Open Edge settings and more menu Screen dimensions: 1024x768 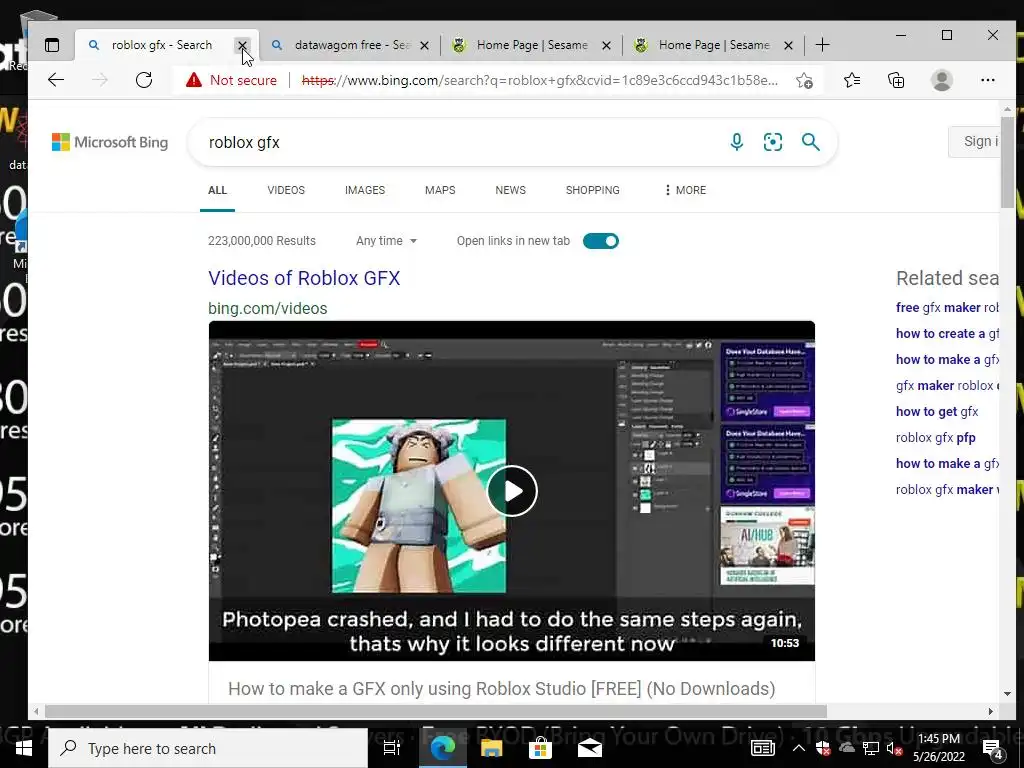pyautogui.click(x=987, y=80)
